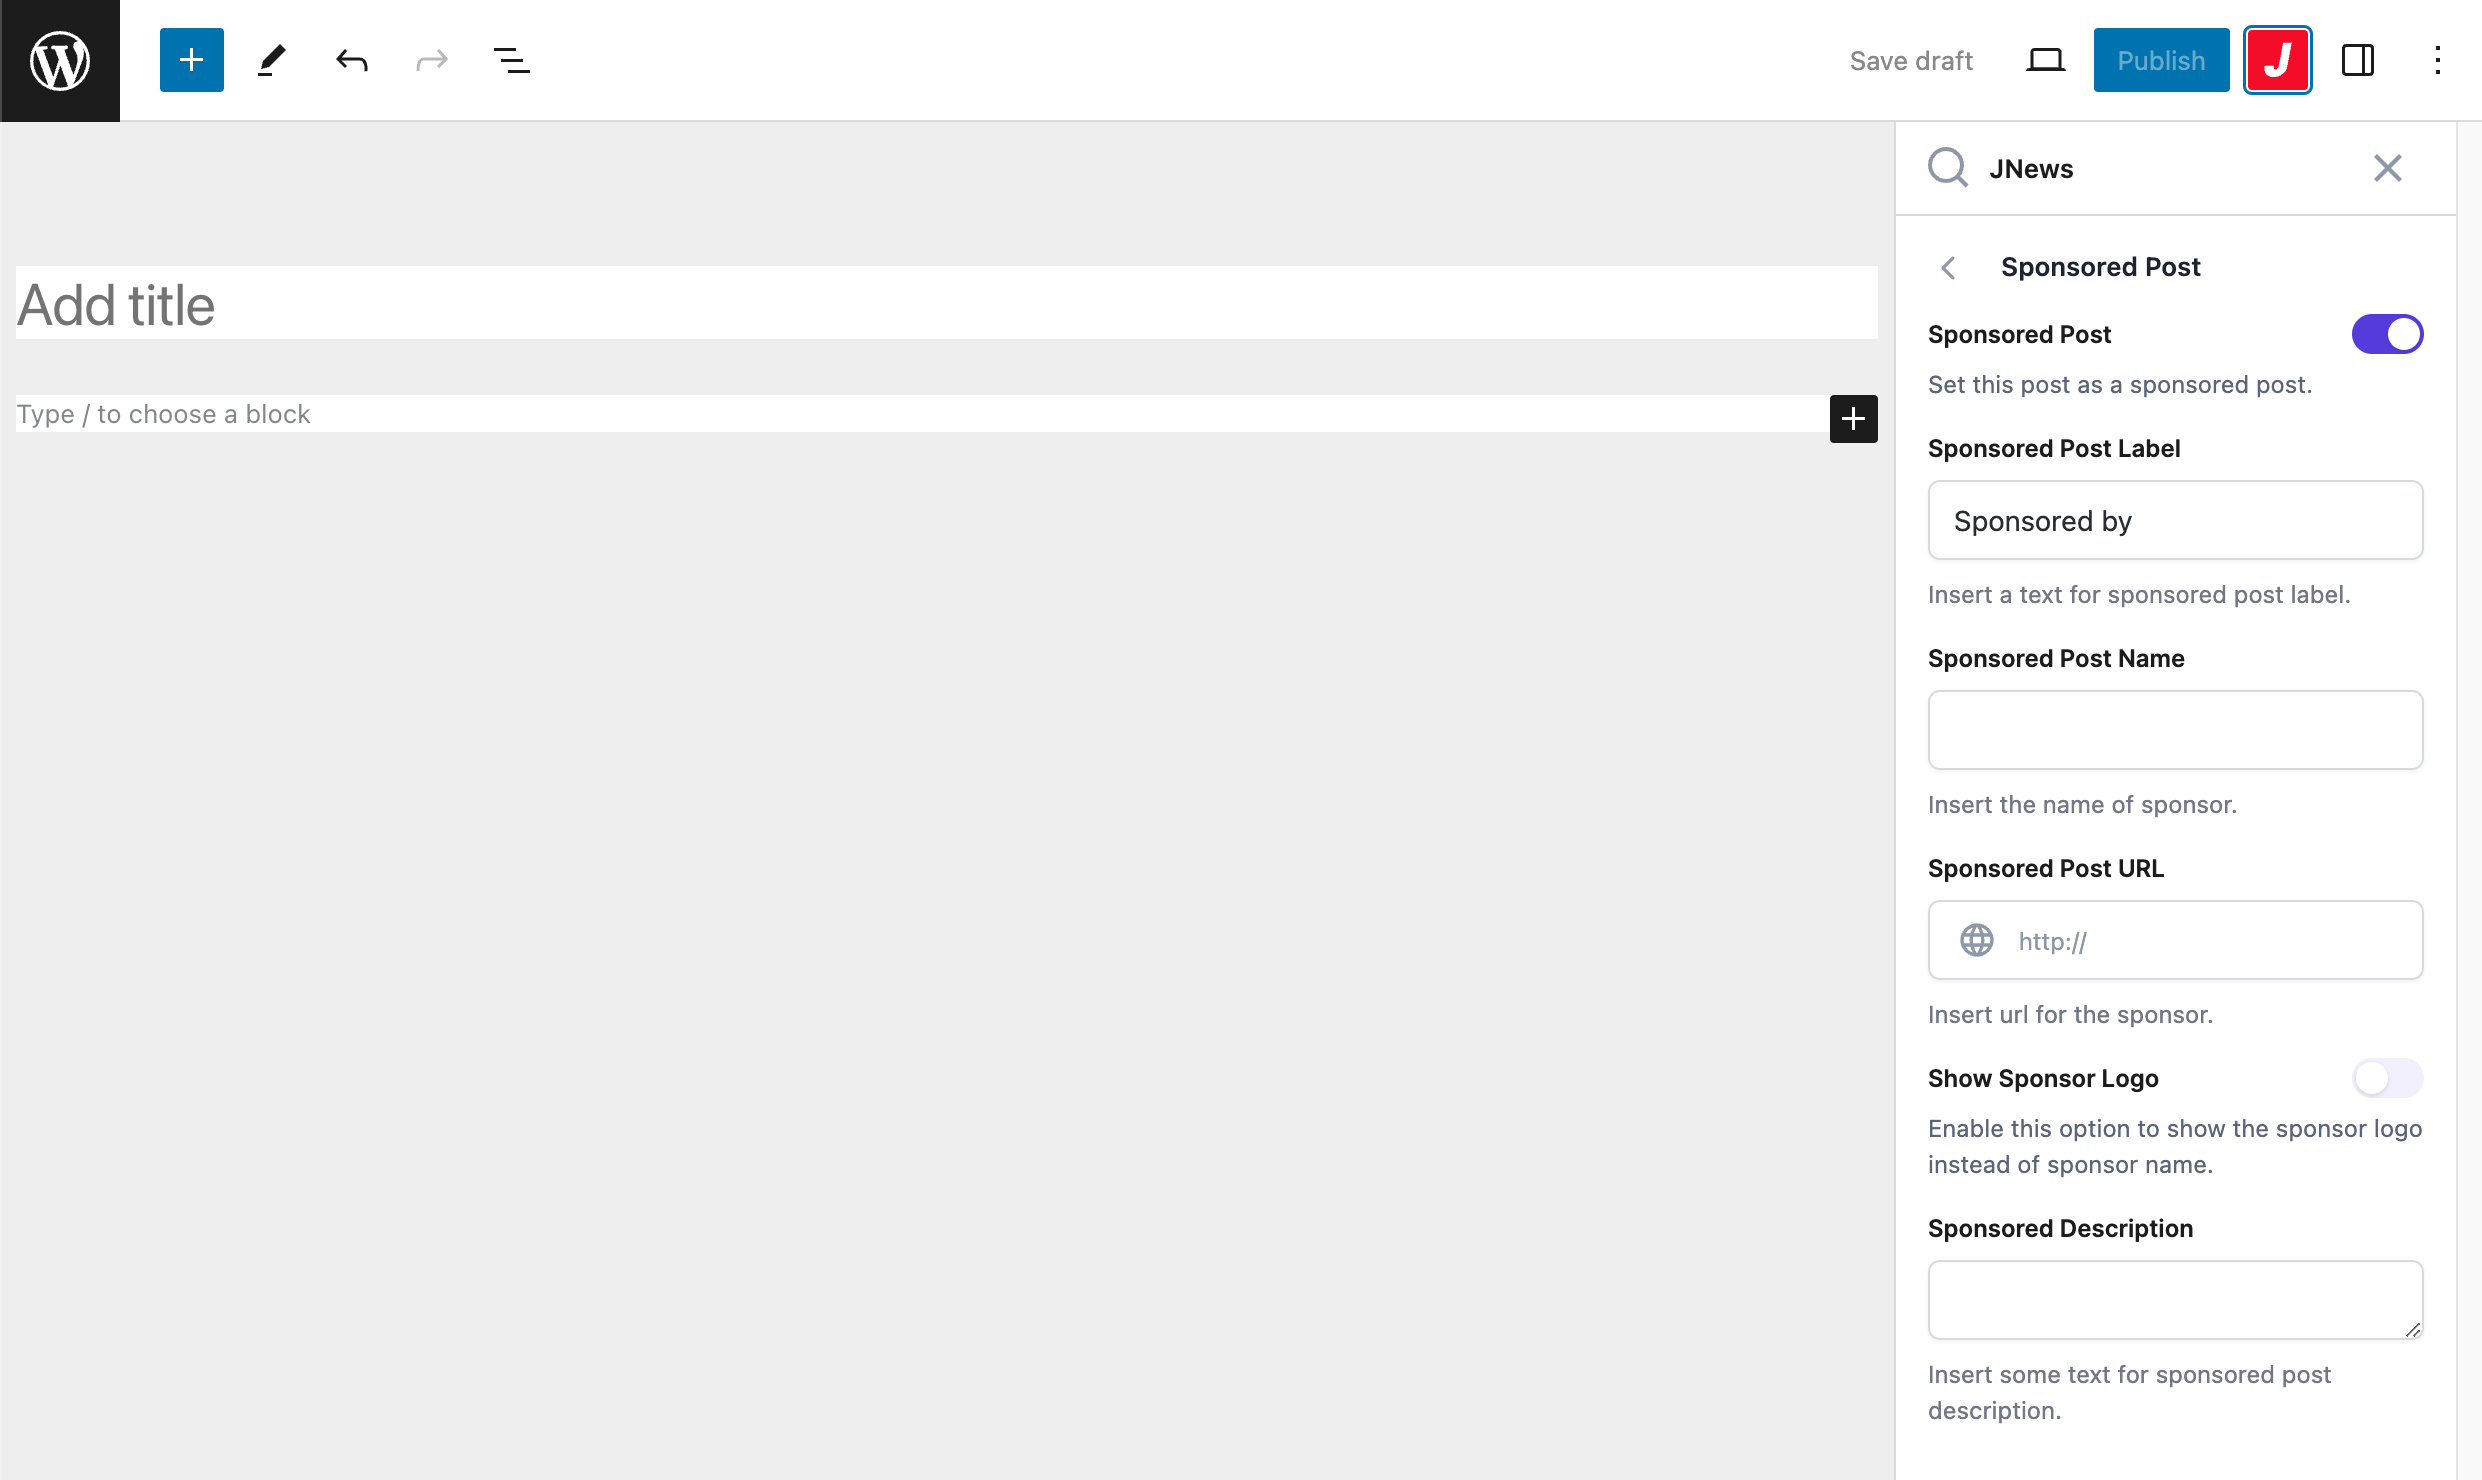Click the Preview laptop icon
The image size is (2482, 1480).
[x=2045, y=60]
